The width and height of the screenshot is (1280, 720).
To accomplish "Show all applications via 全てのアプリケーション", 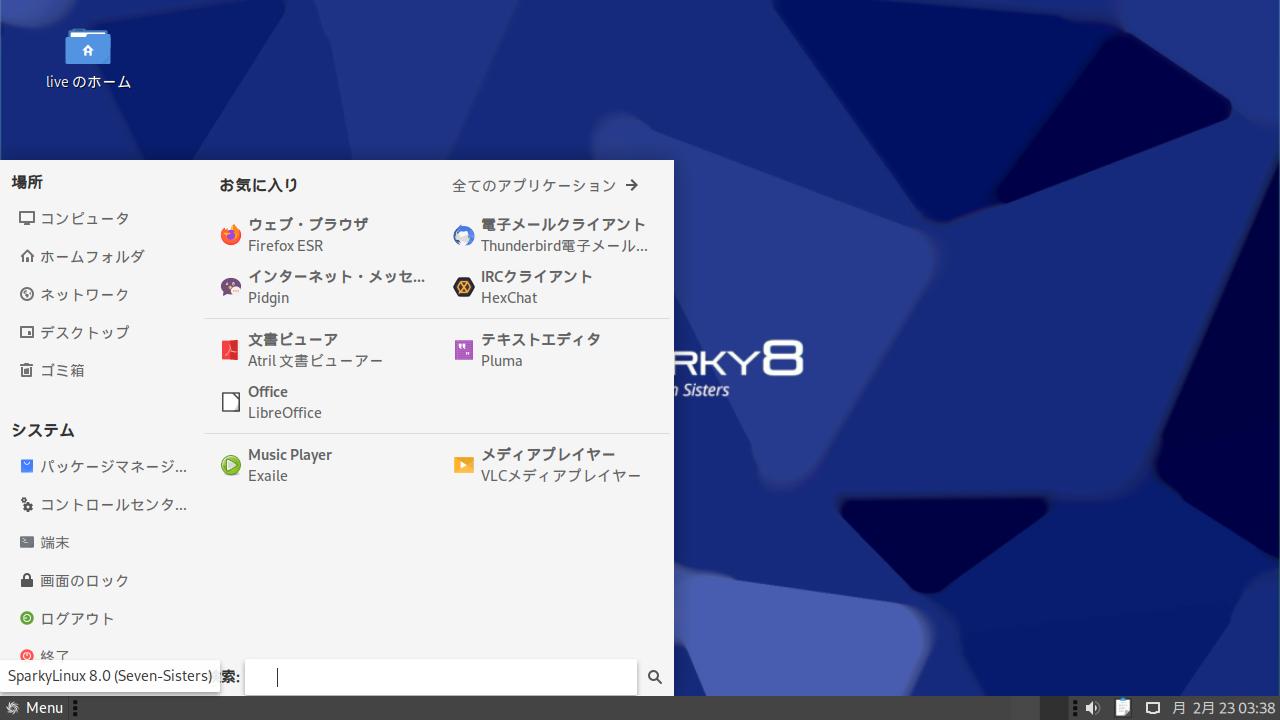I will 545,185.
